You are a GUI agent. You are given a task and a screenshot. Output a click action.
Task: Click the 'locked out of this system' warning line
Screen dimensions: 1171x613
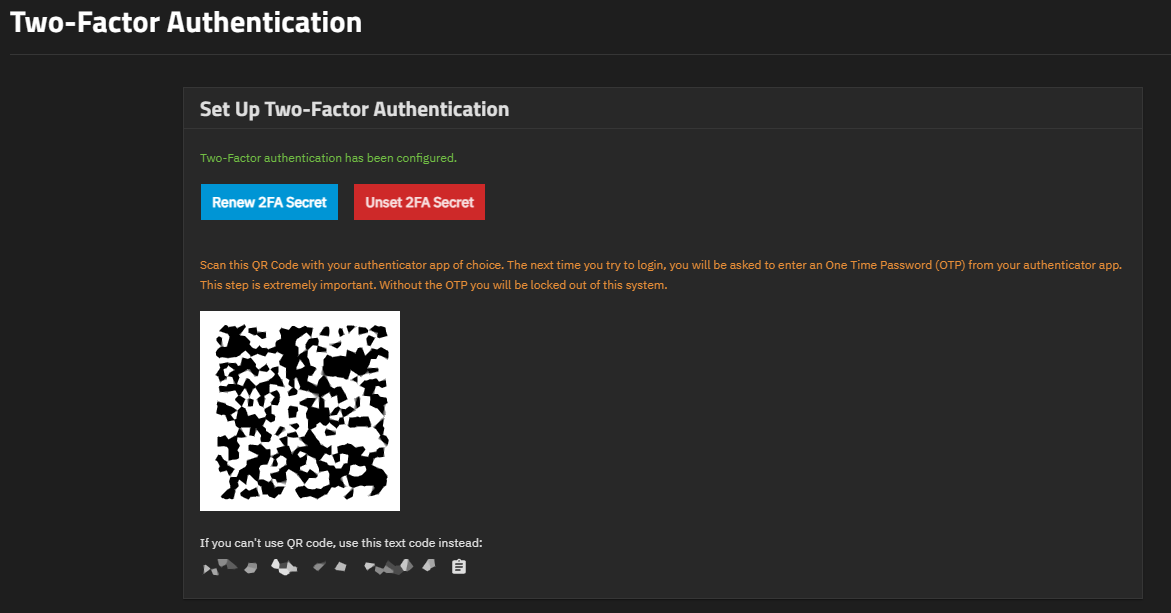[x=433, y=285]
